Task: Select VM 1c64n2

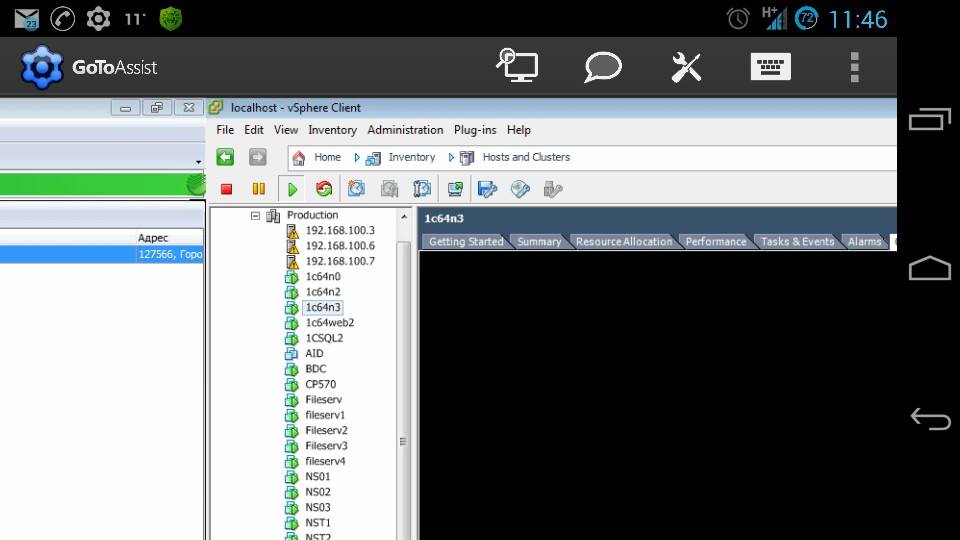Action: pos(323,292)
